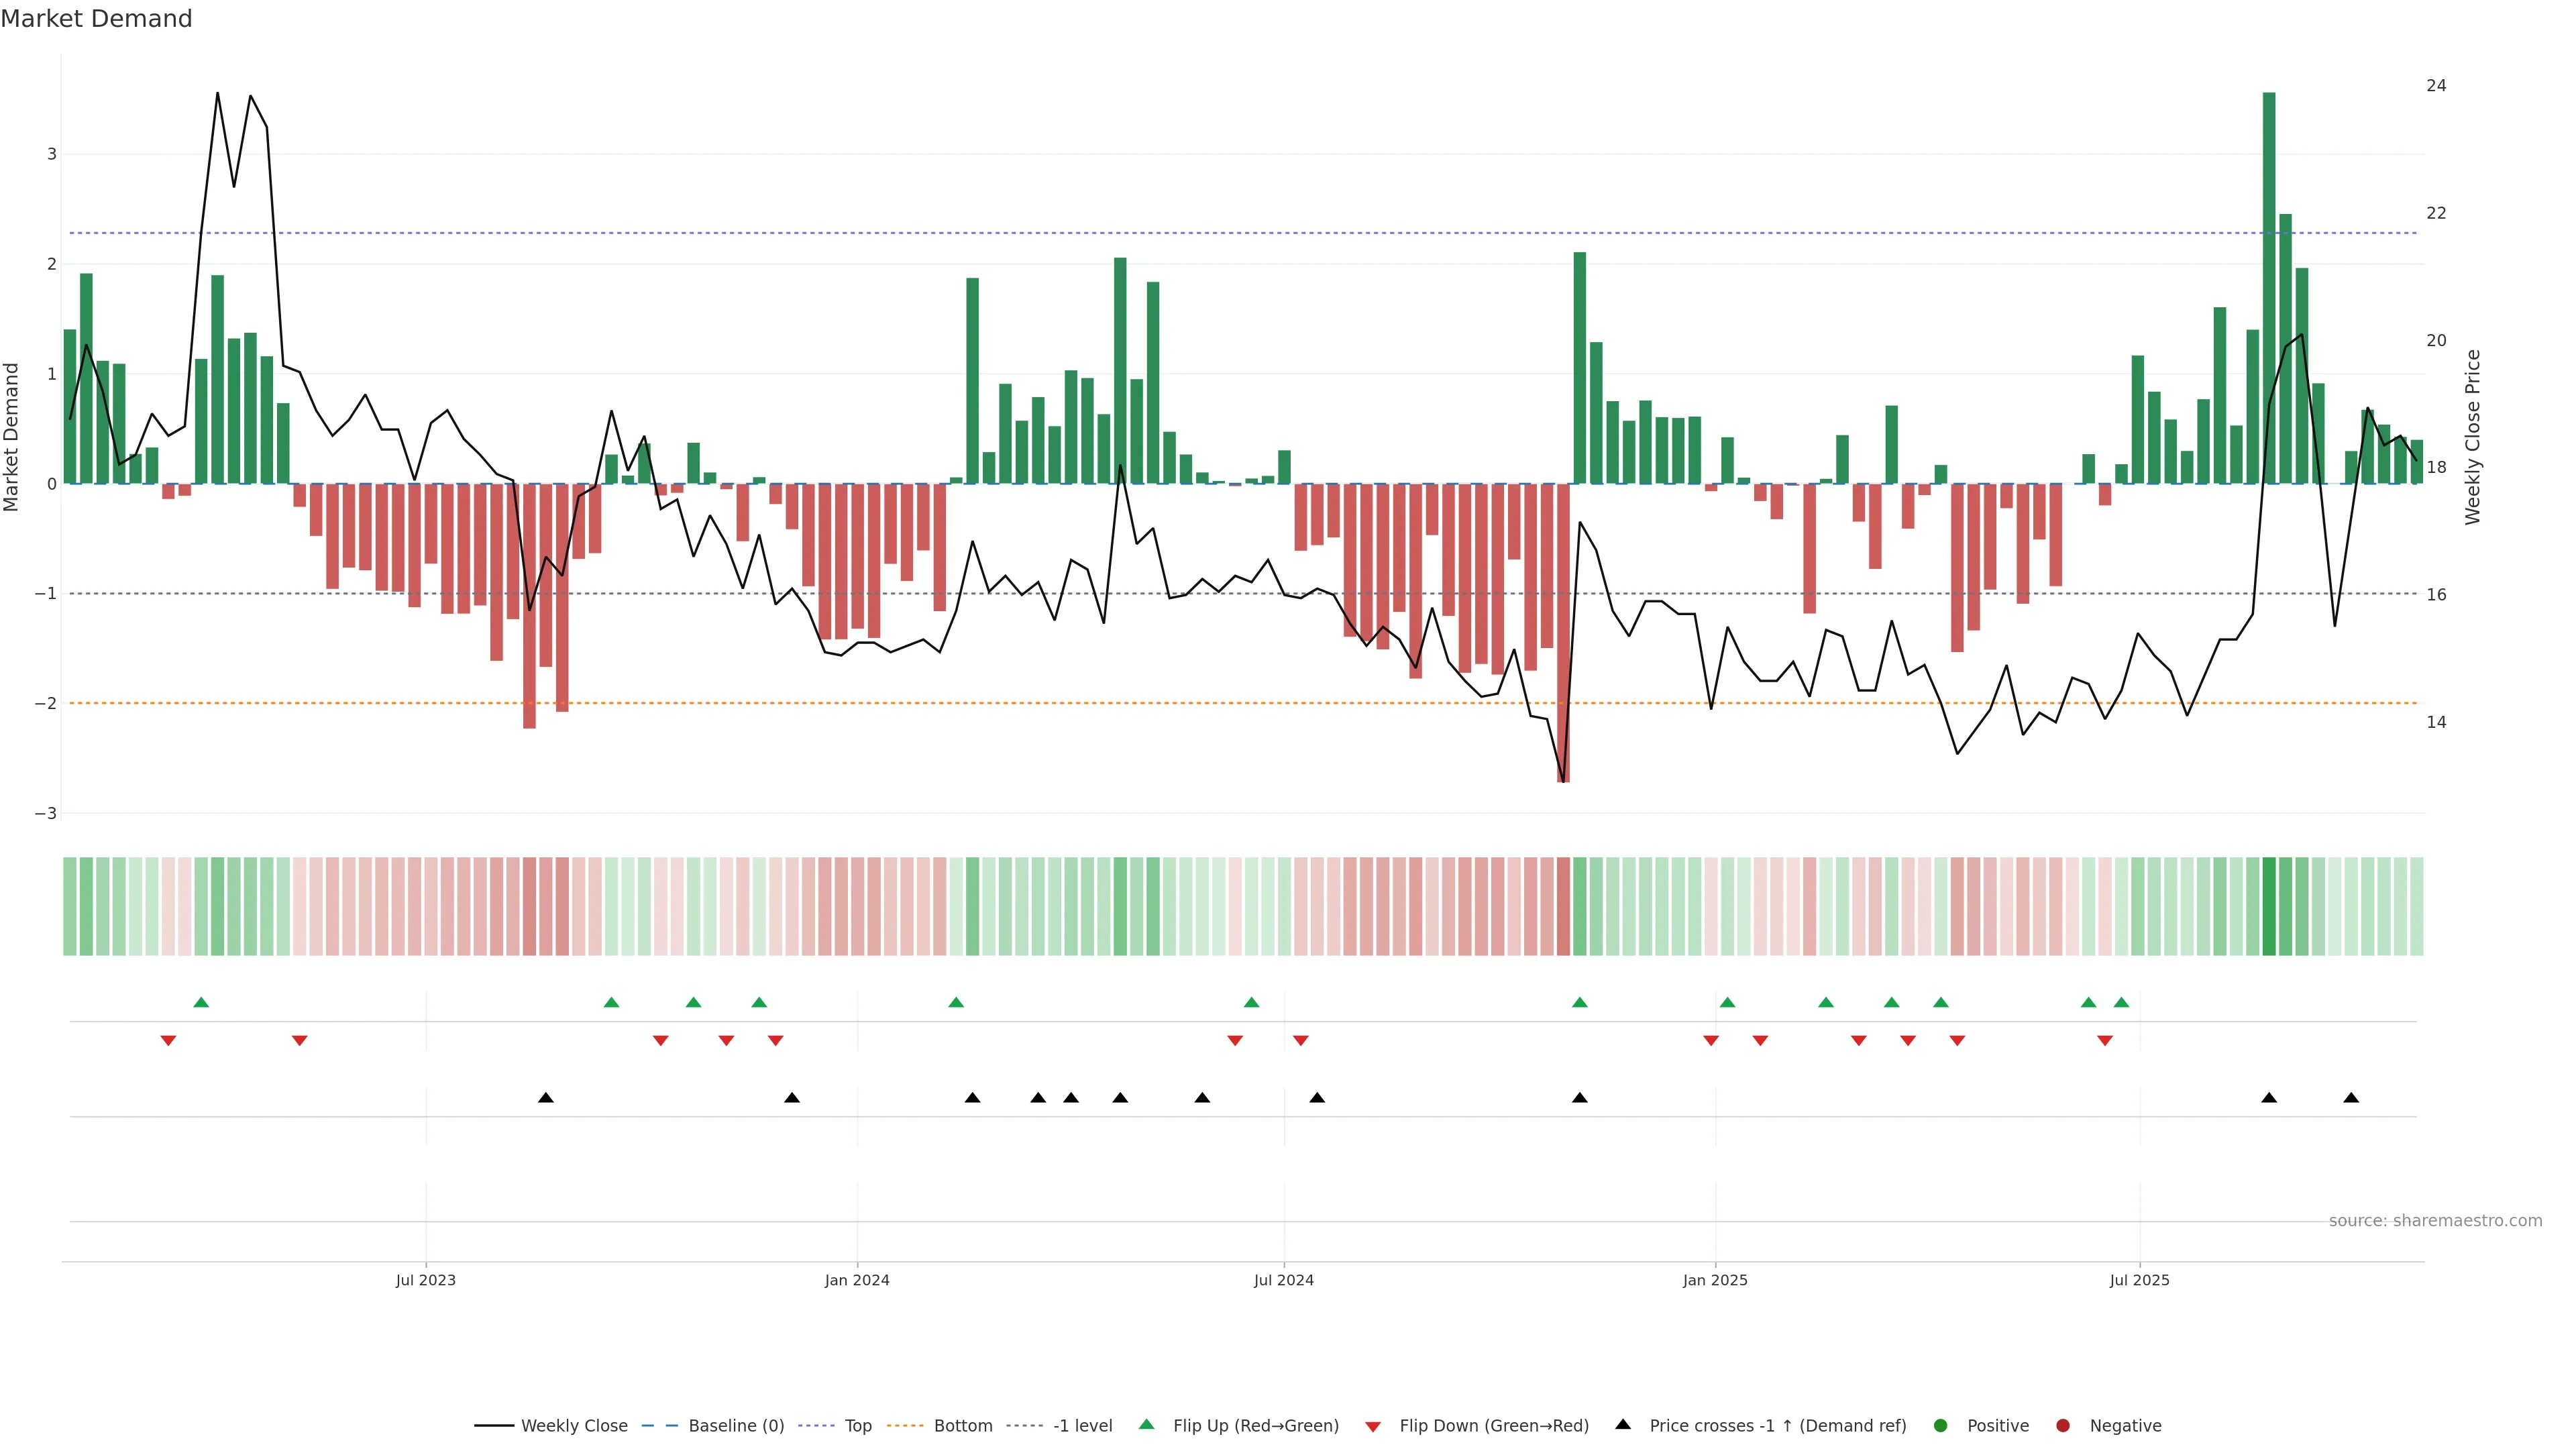2576x1449 pixels.
Task: Click the red Negative legend dot
Action: point(2062,1425)
